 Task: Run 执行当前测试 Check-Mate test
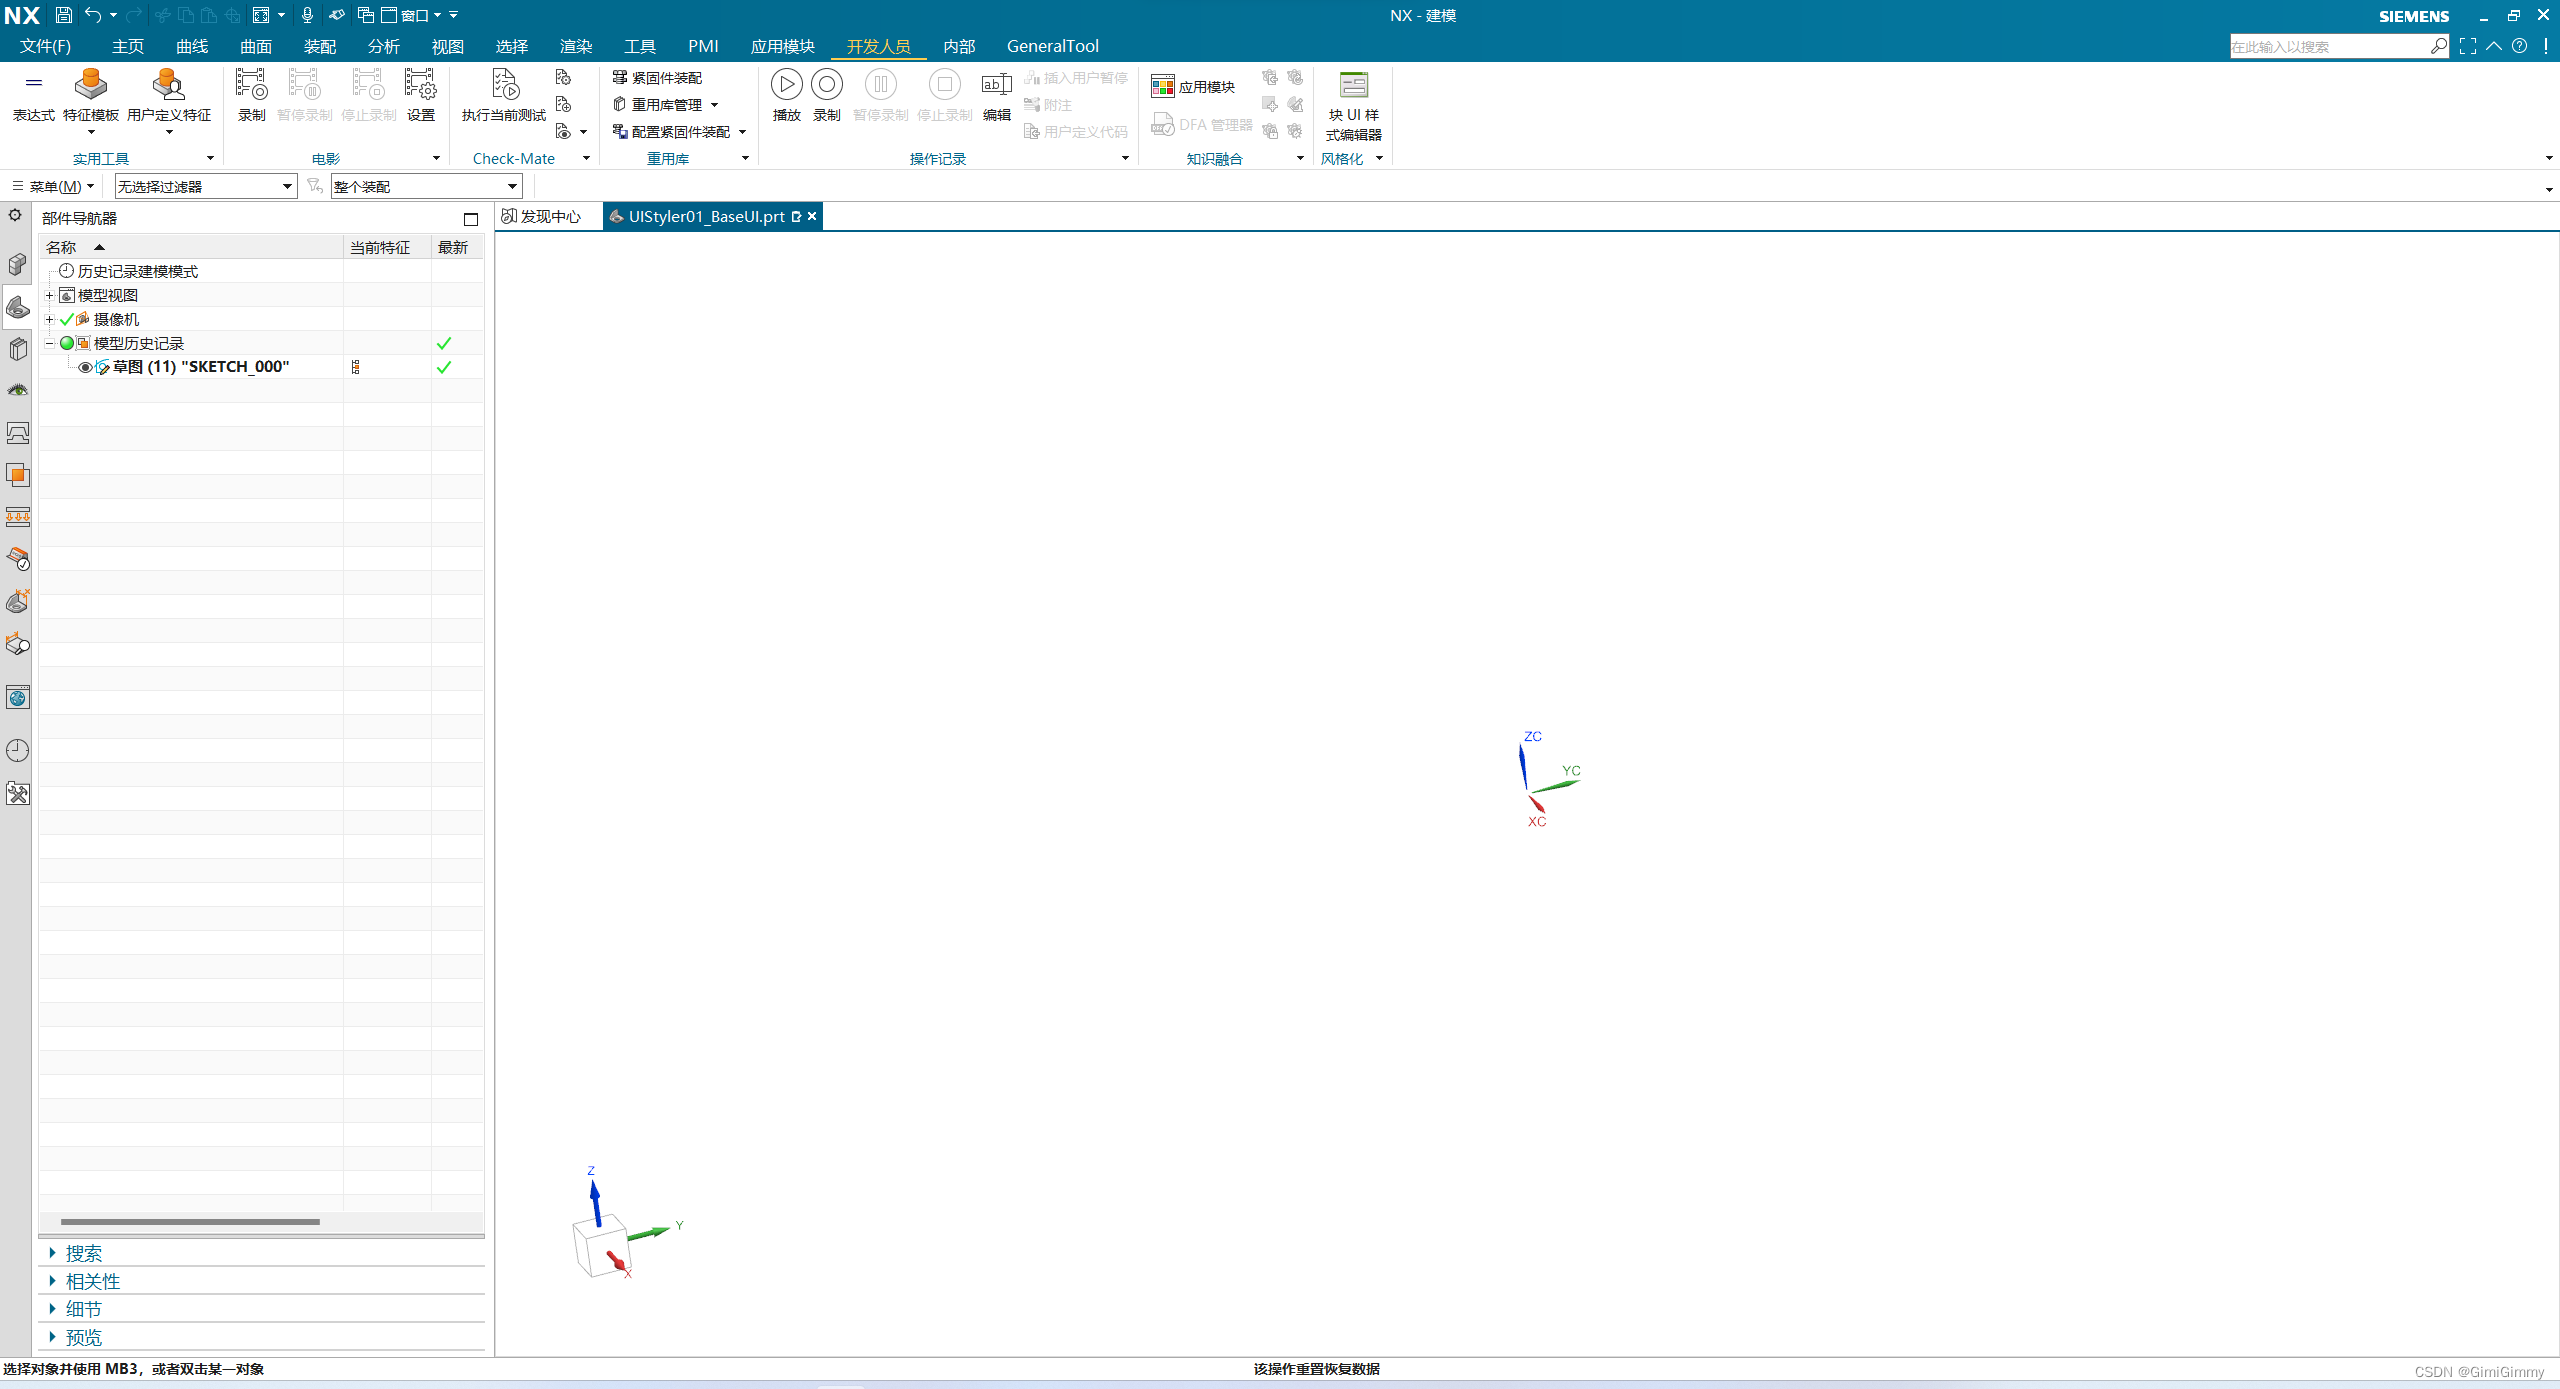click(504, 96)
